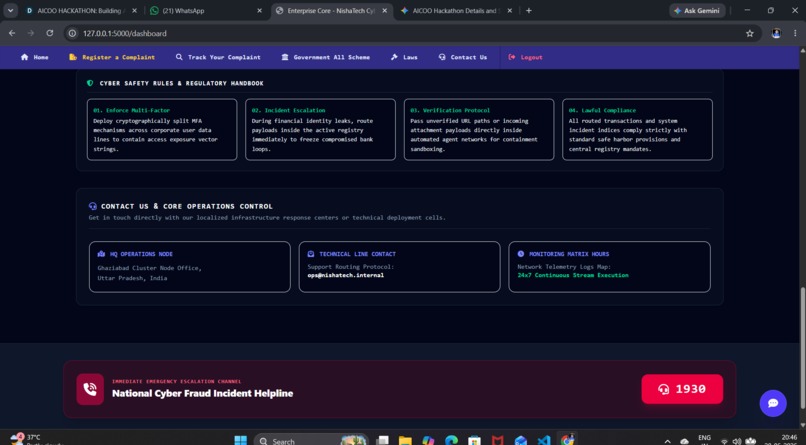
Task: Click the Windows taskbar Search box
Action: tap(310, 441)
